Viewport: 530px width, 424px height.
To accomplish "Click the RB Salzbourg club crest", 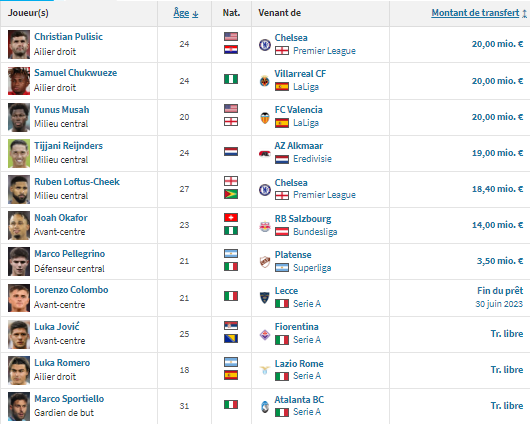I will click(x=265, y=226).
